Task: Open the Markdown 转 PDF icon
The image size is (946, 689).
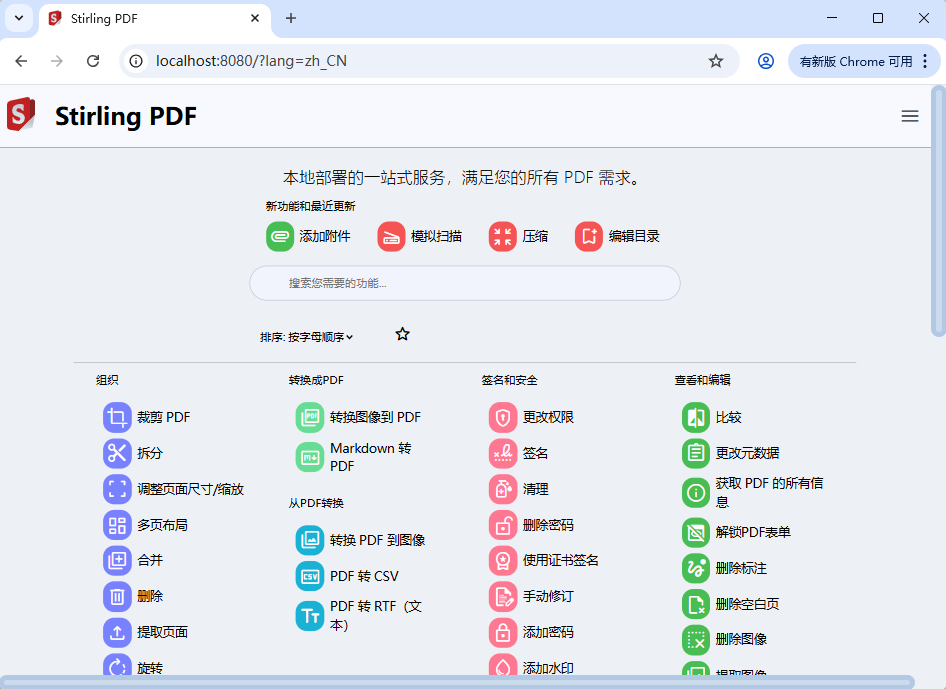Action: tap(310, 457)
